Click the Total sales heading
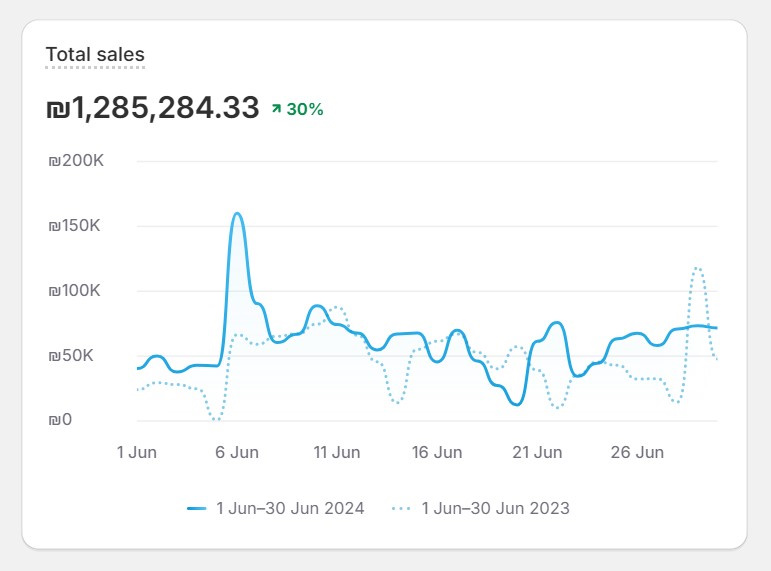This screenshot has width=771, height=571. 95,55
